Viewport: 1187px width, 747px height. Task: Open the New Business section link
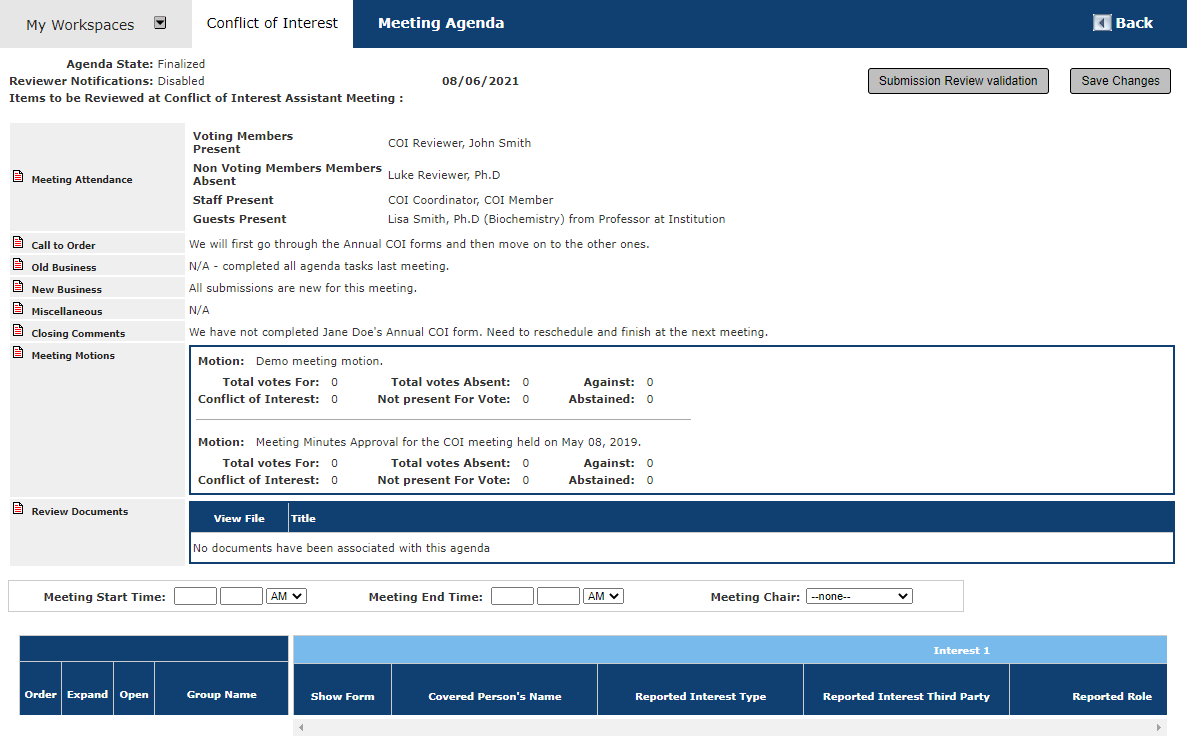(x=67, y=289)
